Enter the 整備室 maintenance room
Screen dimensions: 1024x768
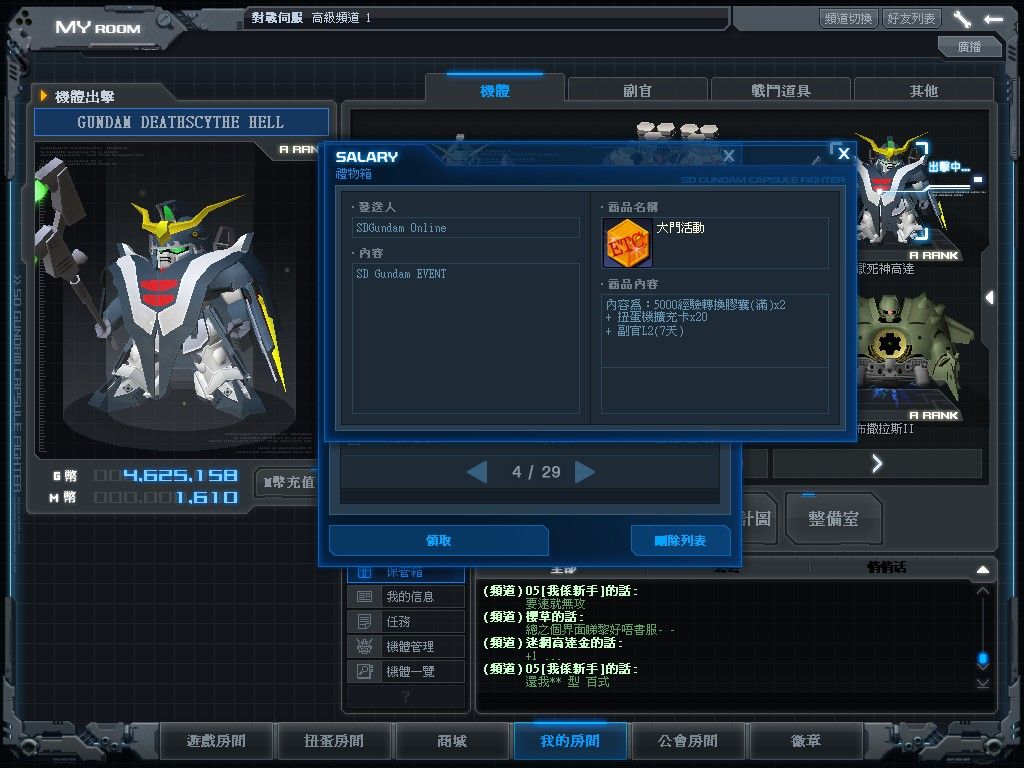[x=833, y=519]
